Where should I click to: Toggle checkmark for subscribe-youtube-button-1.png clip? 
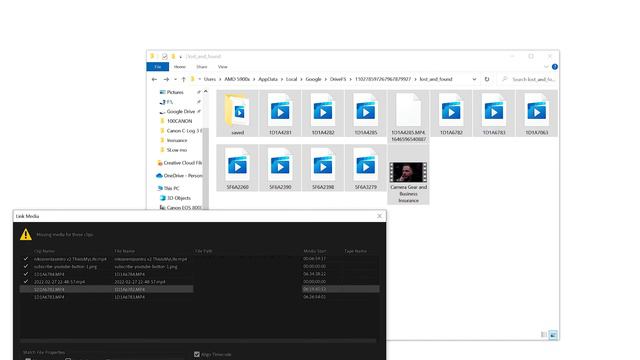click(26, 266)
